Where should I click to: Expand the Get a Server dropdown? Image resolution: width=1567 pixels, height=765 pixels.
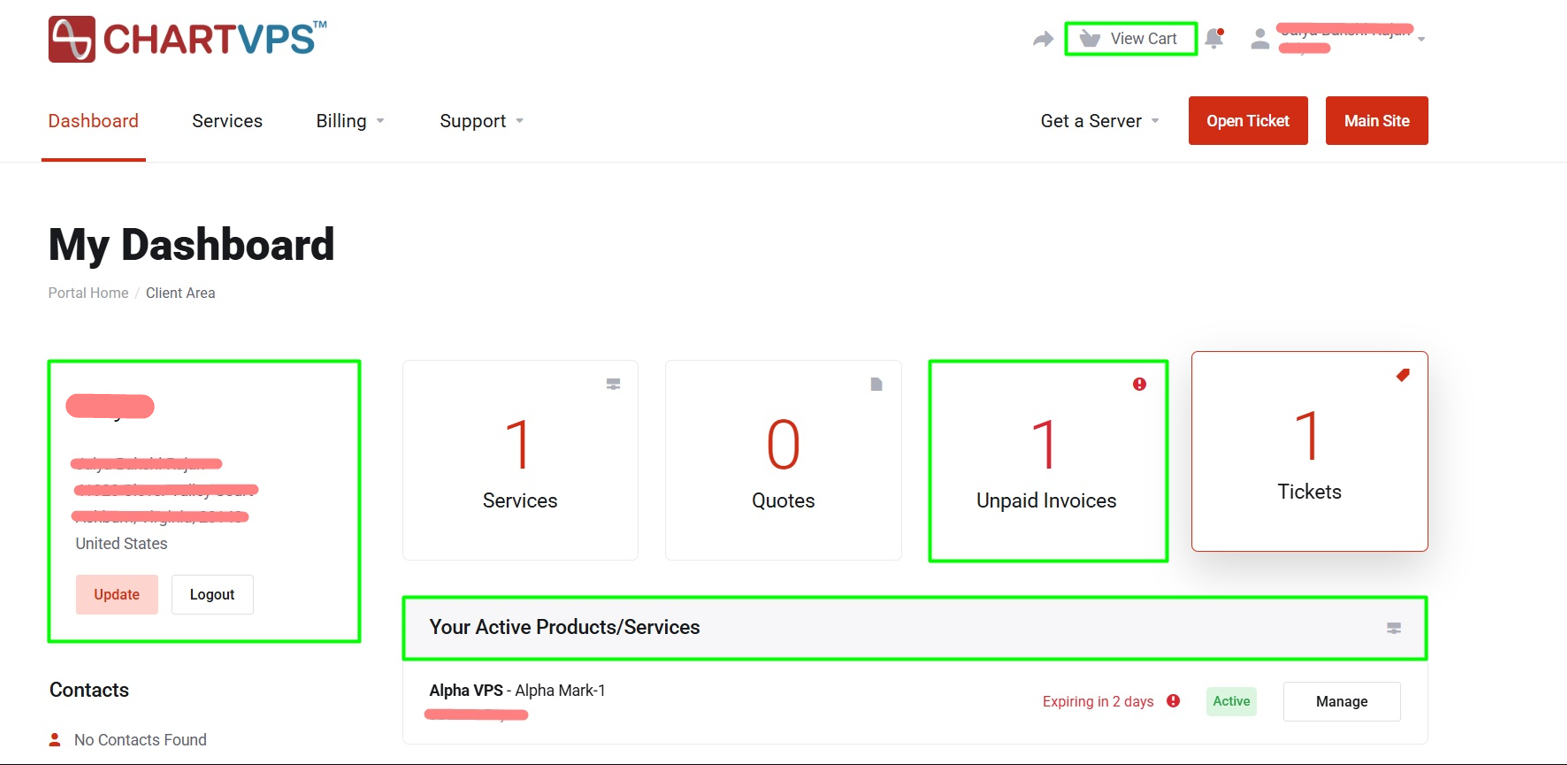coord(1100,121)
